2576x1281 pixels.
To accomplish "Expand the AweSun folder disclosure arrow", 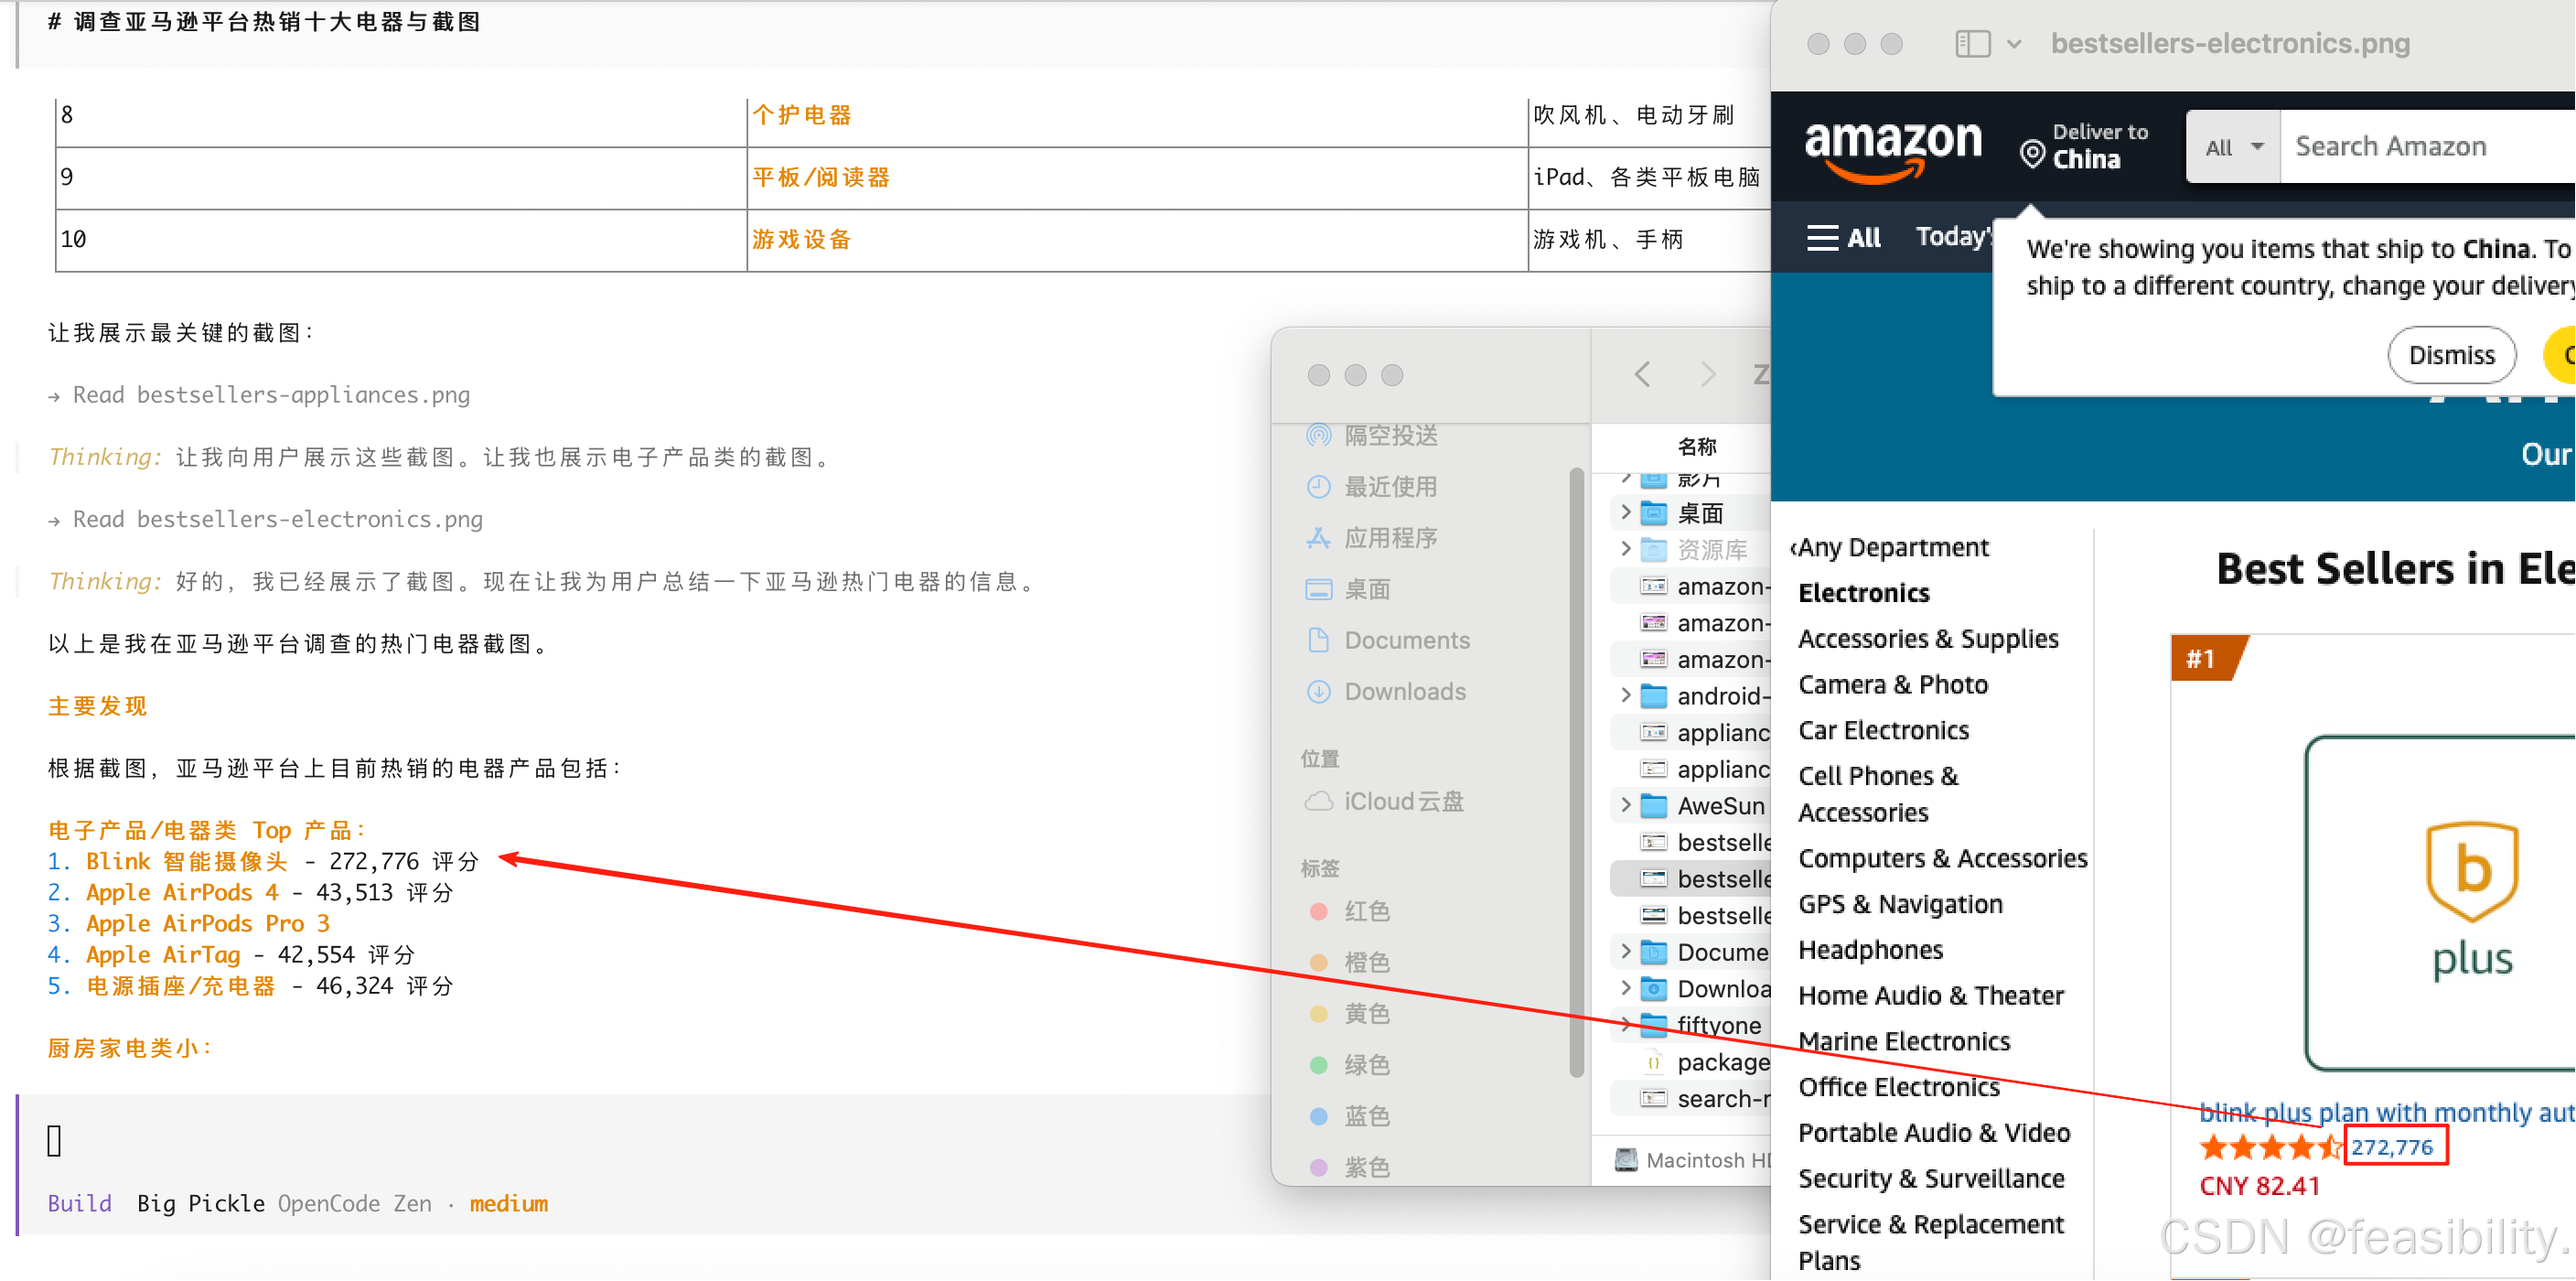I will (x=1626, y=805).
